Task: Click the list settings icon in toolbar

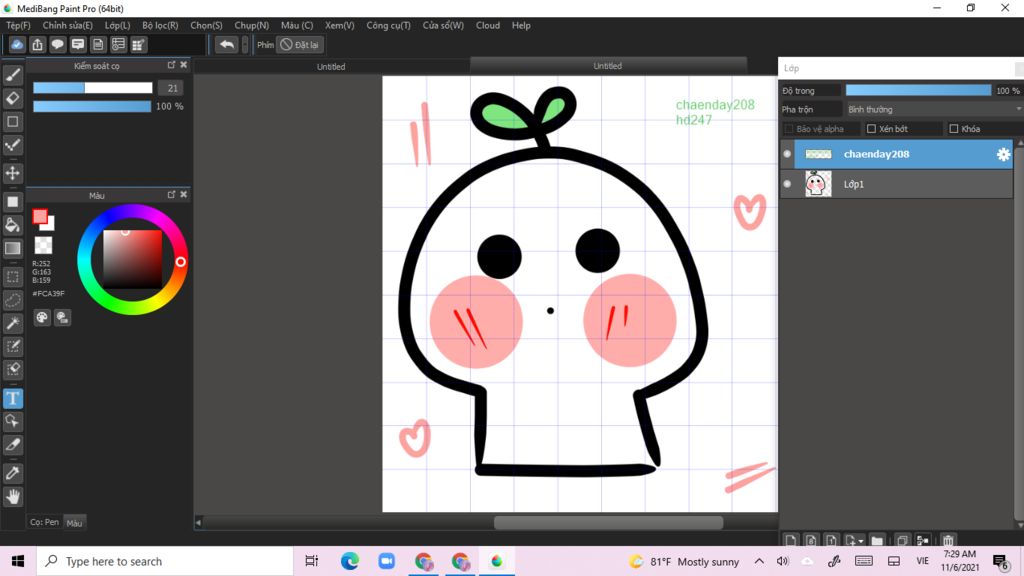Action: [x=118, y=44]
